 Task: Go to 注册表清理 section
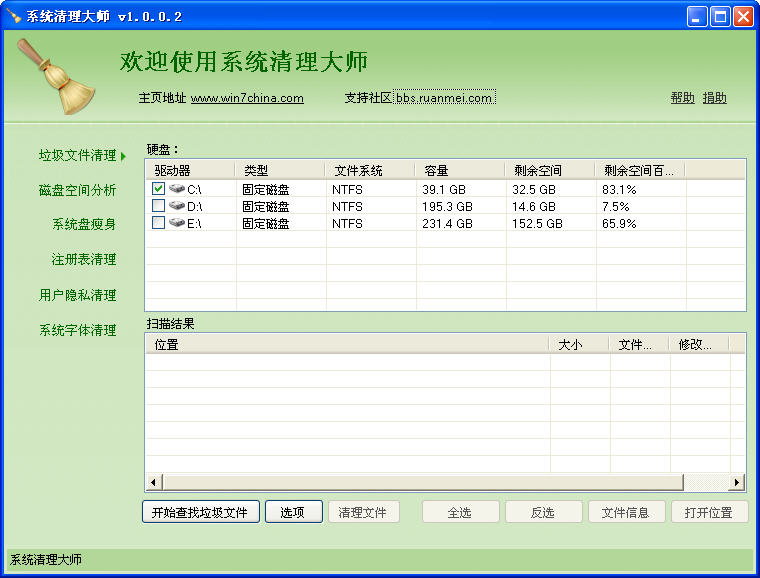coord(84,259)
